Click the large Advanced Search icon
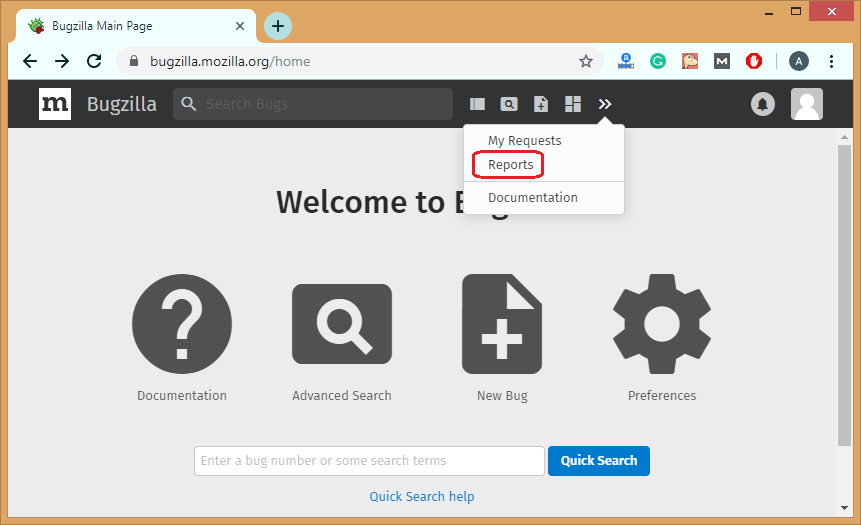This screenshot has width=861, height=525. pos(342,324)
